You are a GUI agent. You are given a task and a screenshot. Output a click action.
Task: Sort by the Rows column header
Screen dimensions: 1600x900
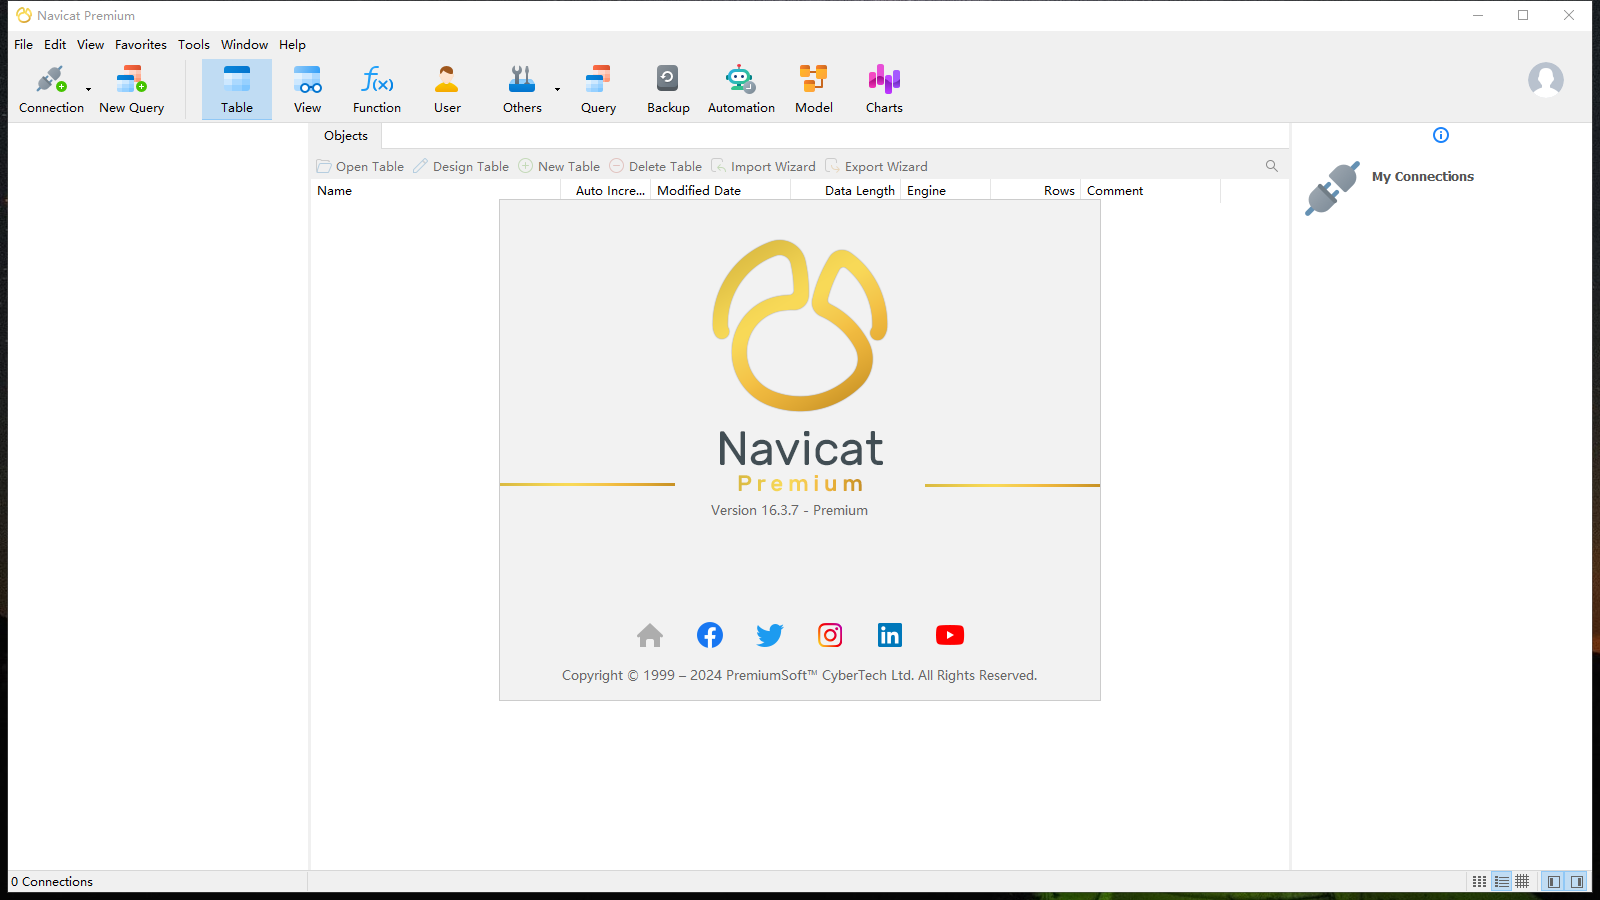(x=1036, y=191)
